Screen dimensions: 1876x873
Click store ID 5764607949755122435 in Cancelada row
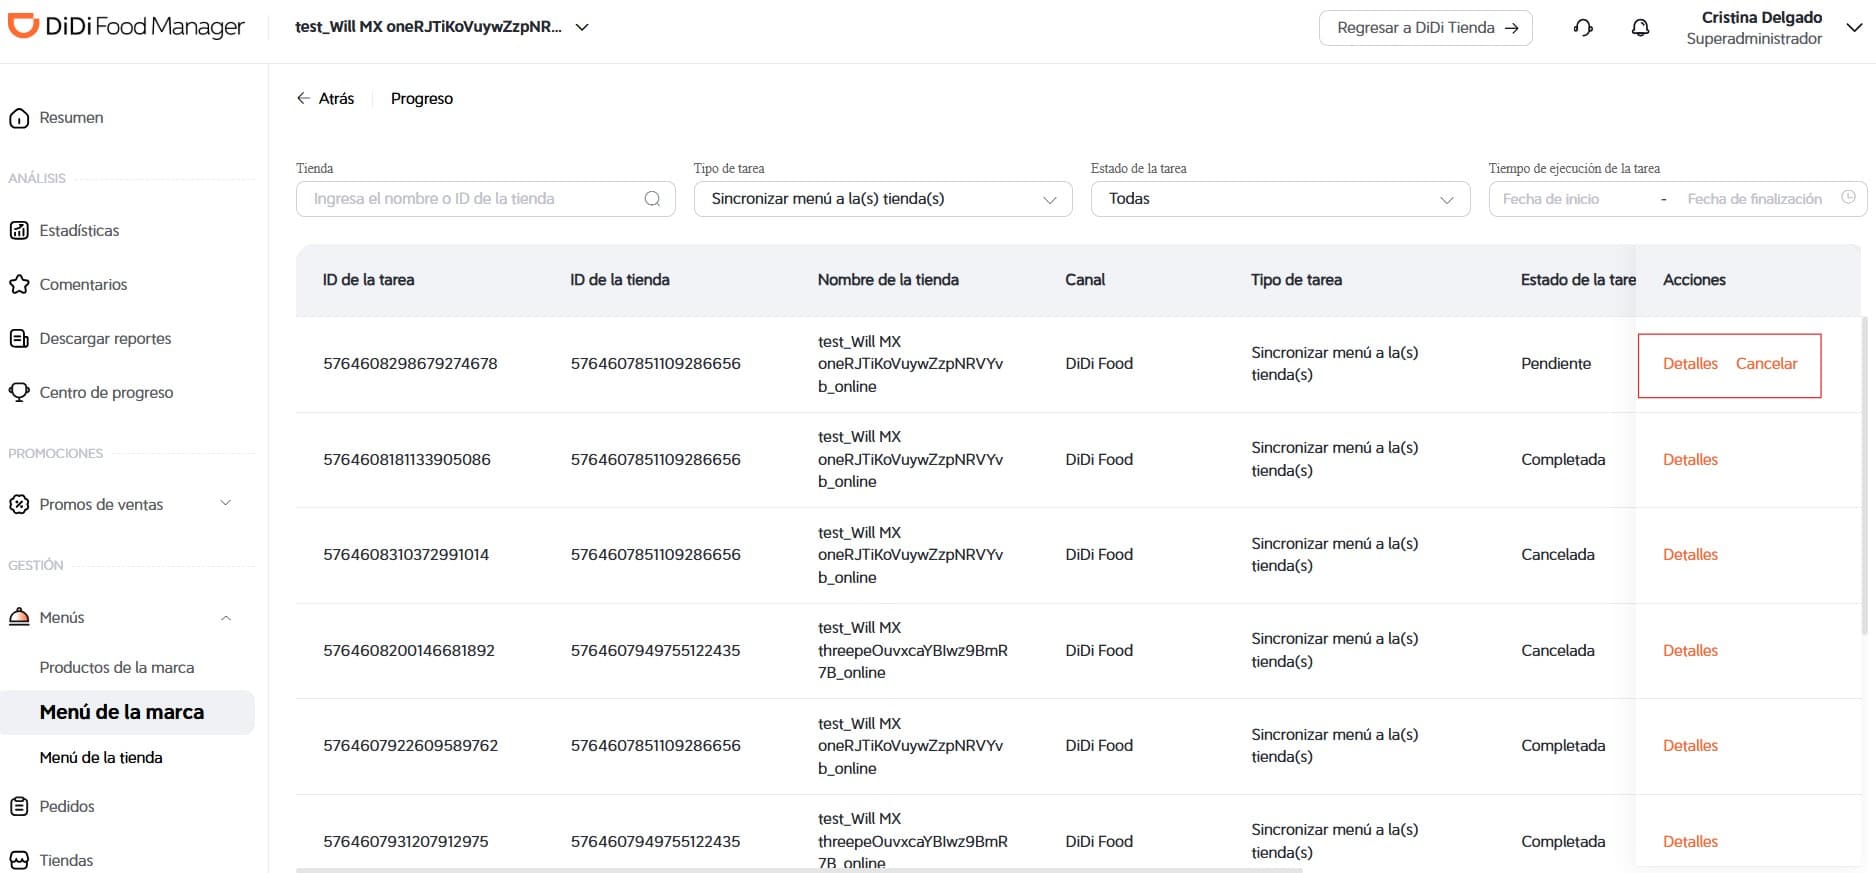(655, 651)
